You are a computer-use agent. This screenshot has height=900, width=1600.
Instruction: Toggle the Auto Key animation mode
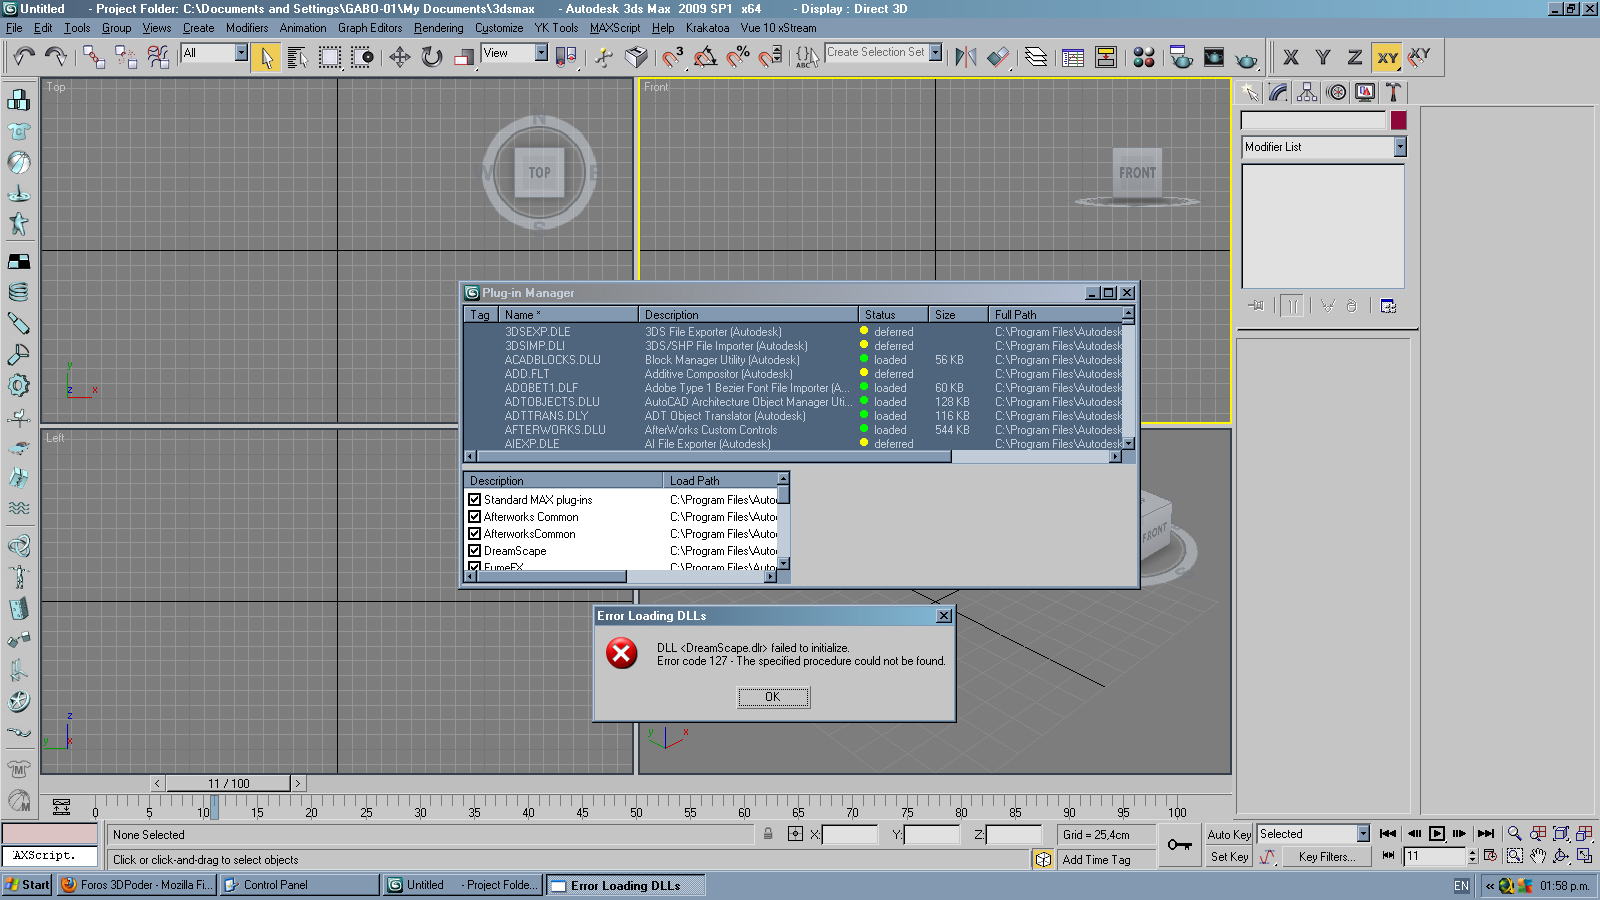[x=1229, y=834]
